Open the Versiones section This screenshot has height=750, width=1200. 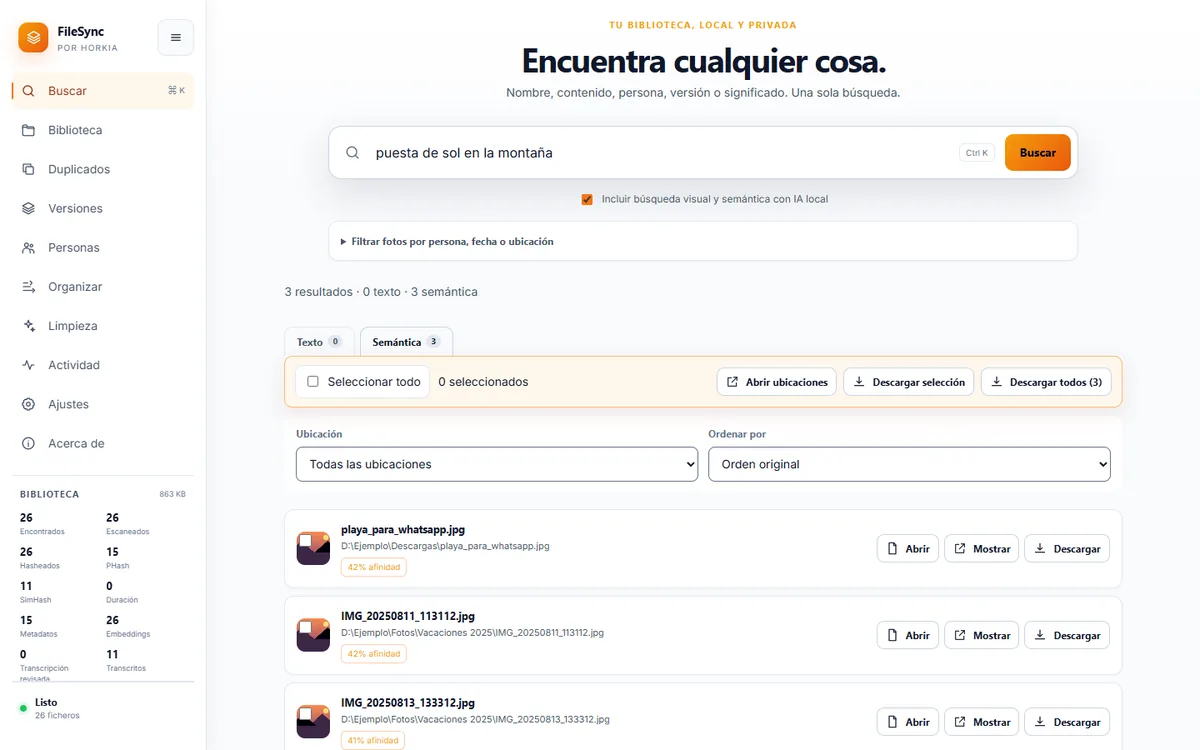[x=103, y=208]
